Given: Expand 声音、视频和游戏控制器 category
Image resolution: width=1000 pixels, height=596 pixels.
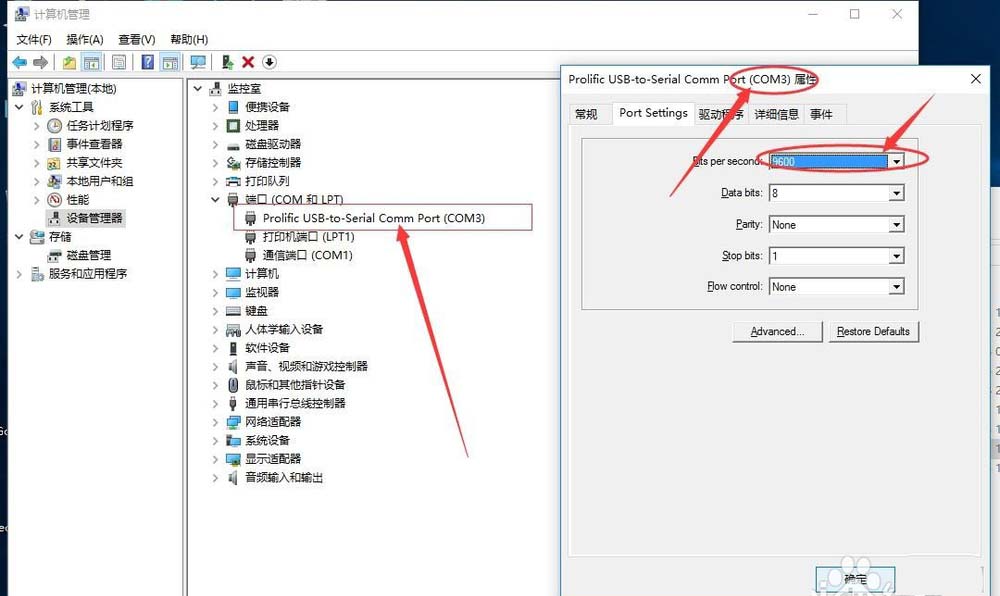Looking at the screenshot, I should tap(216, 367).
